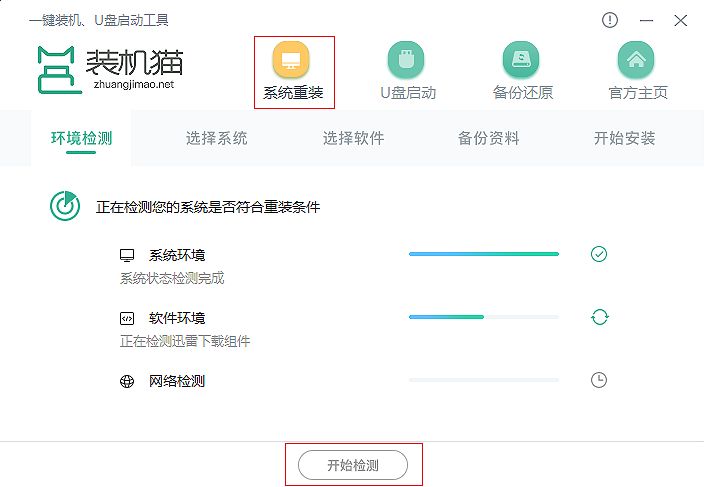Click the info exclamation icon in title bar
The width and height of the screenshot is (707, 487).
click(610, 20)
